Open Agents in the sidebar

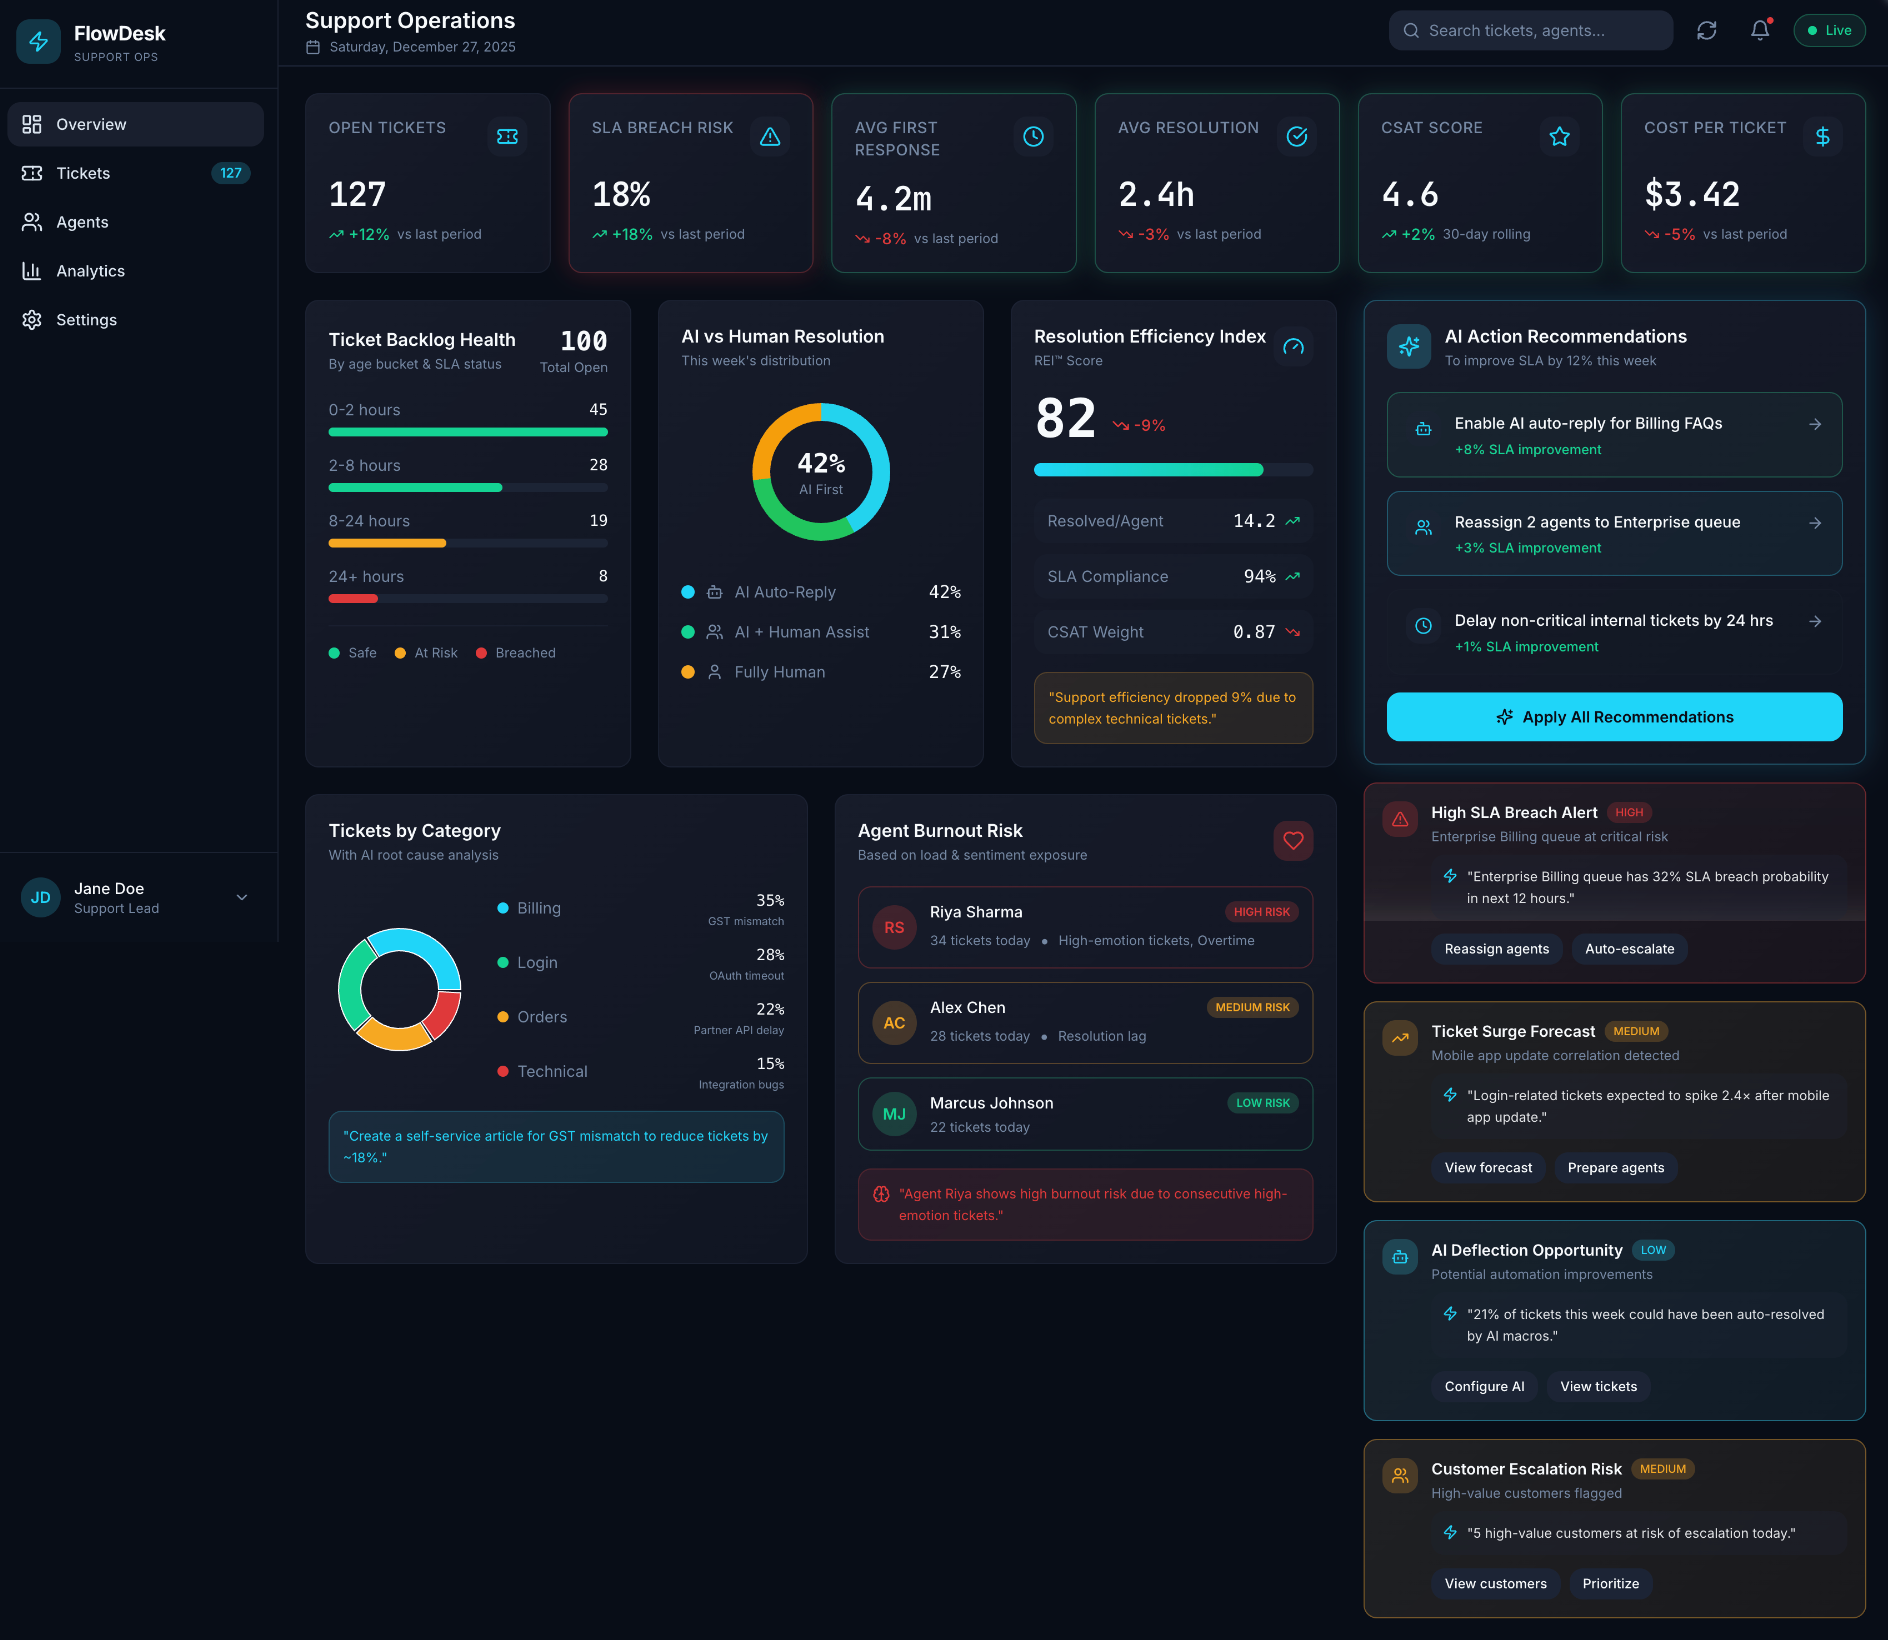pyautogui.click(x=135, y=222)
